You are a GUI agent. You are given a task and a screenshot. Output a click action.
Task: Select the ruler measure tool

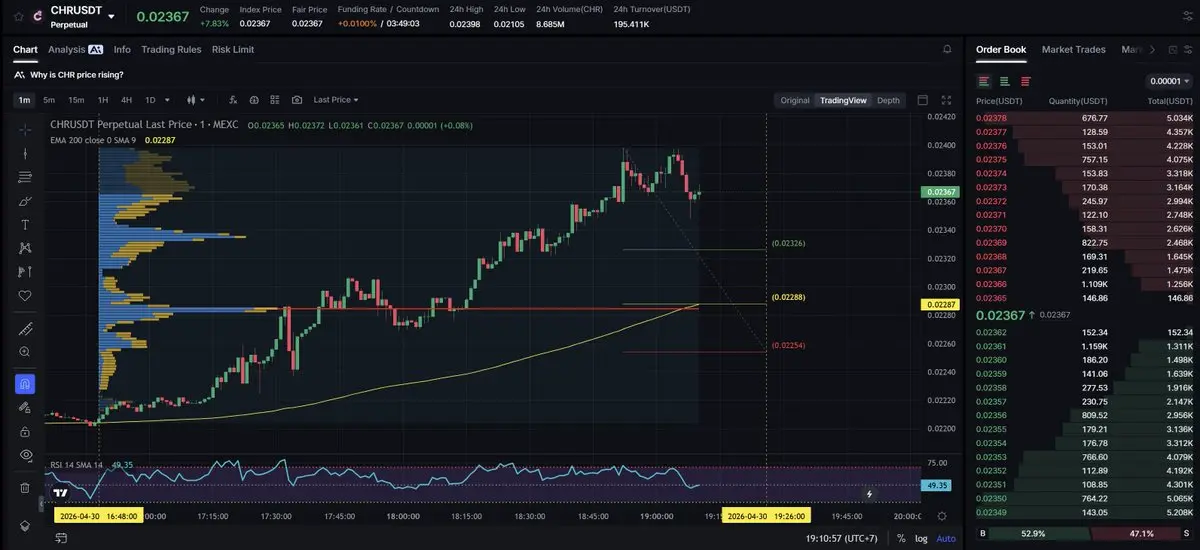(25, 328)
